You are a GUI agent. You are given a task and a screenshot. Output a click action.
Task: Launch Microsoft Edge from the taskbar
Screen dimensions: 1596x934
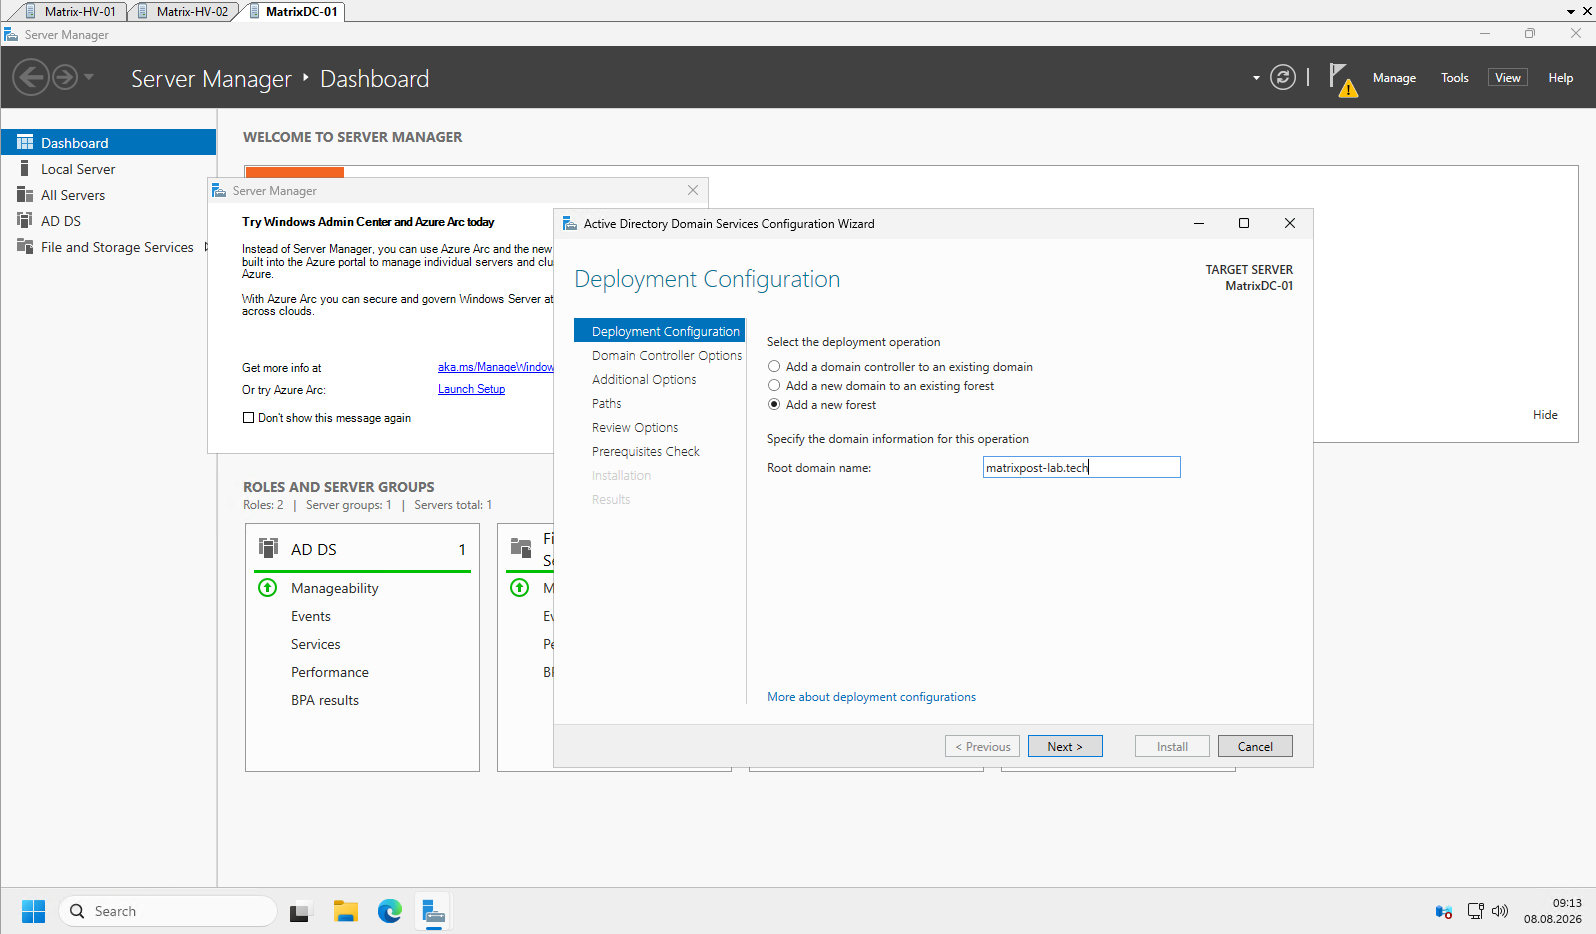pyautogui.click(x=390, y=911)
